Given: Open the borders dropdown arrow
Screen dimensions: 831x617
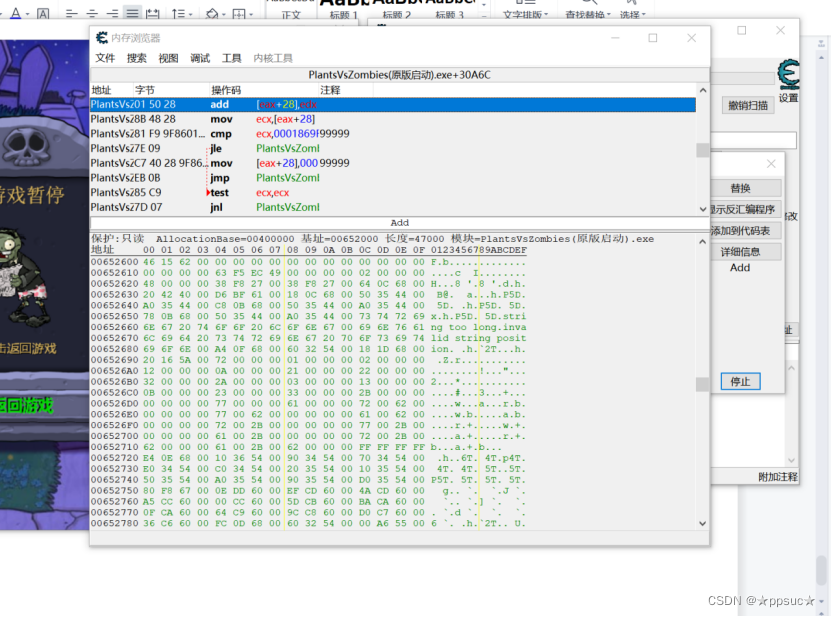Looking at the screenshot, I should tap(251, 14).
